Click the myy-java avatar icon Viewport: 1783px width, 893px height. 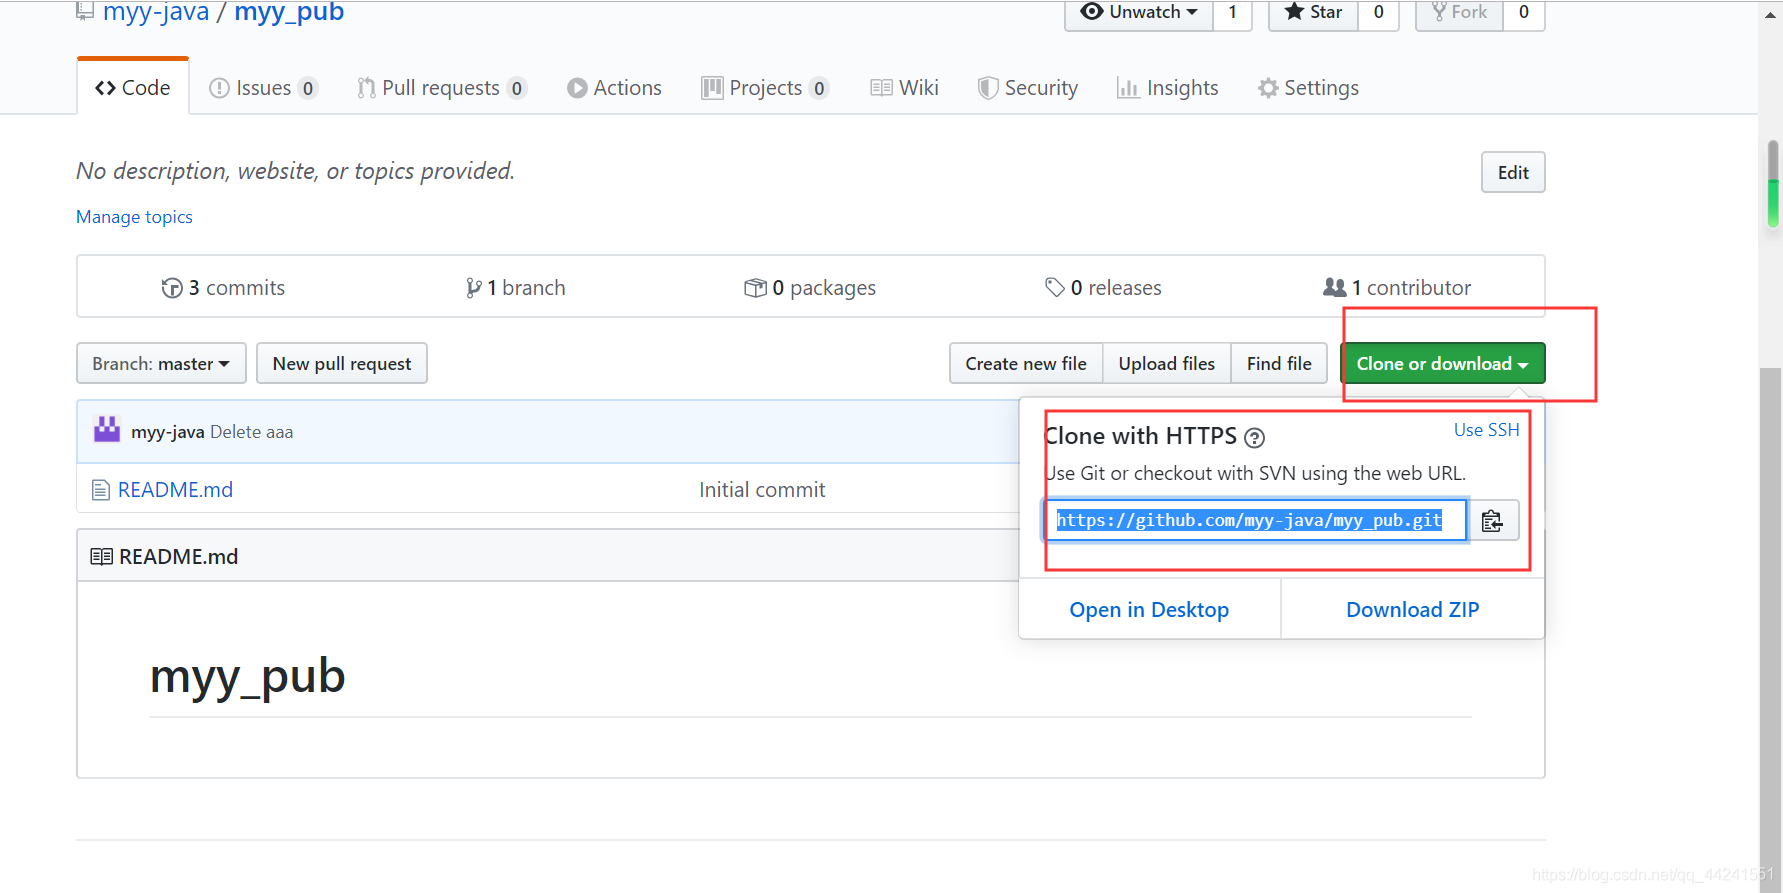tap(107, 430)
